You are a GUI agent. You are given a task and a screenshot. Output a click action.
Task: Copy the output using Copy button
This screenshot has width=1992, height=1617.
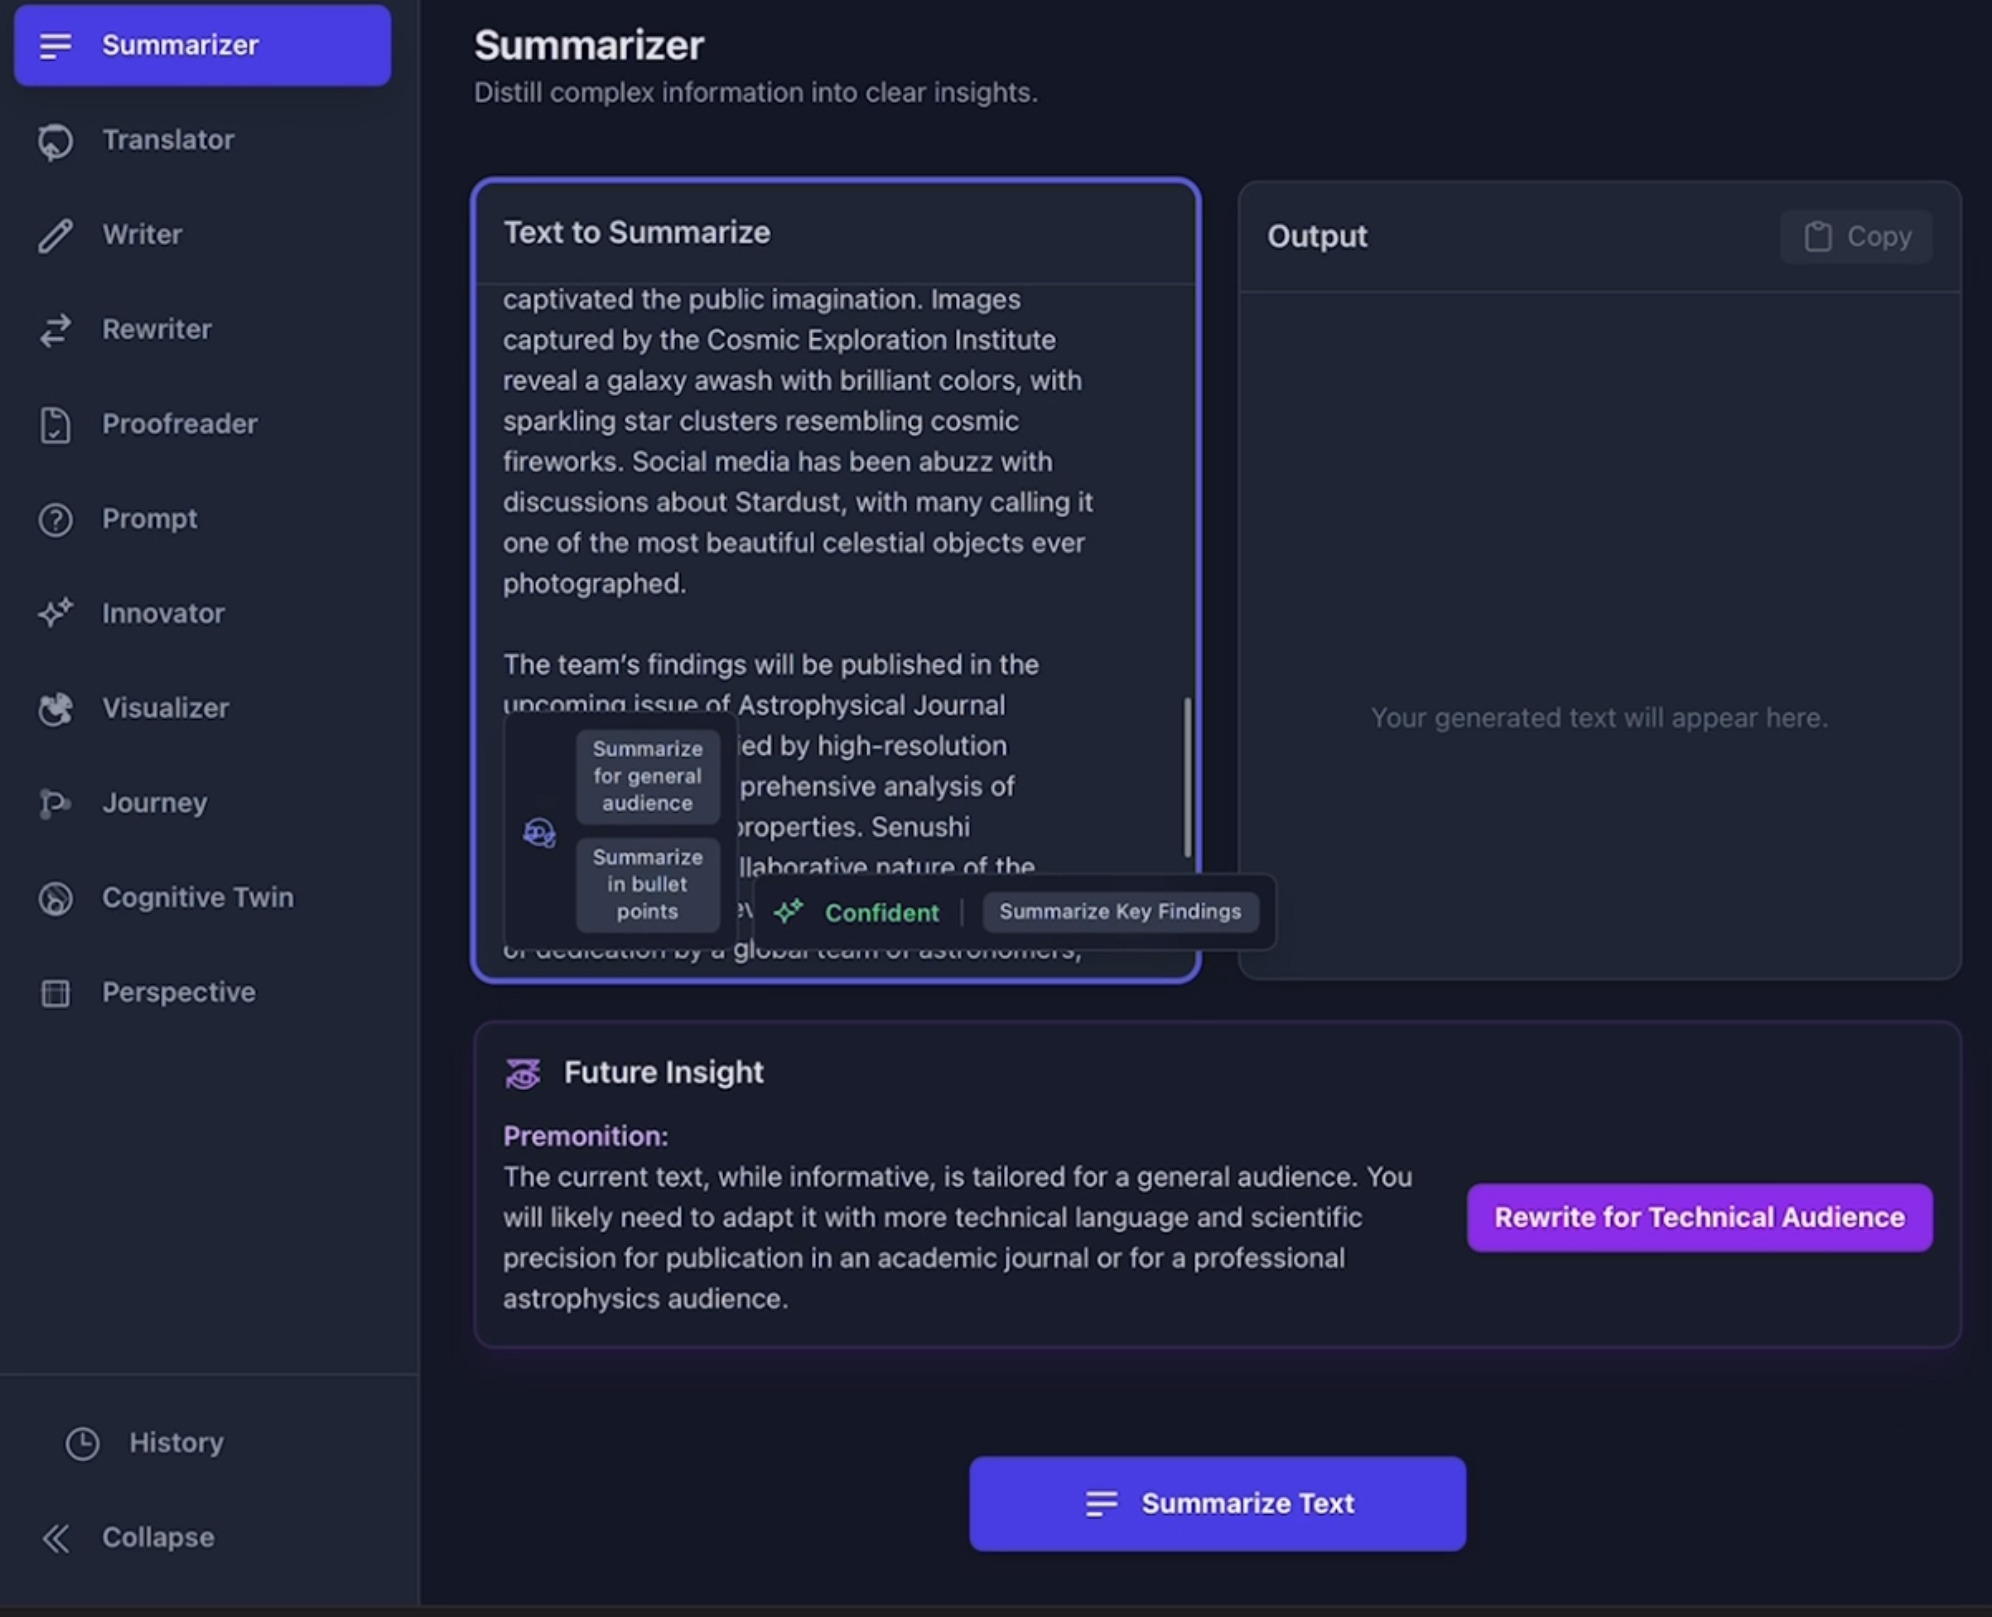(x=1856, y=237)
